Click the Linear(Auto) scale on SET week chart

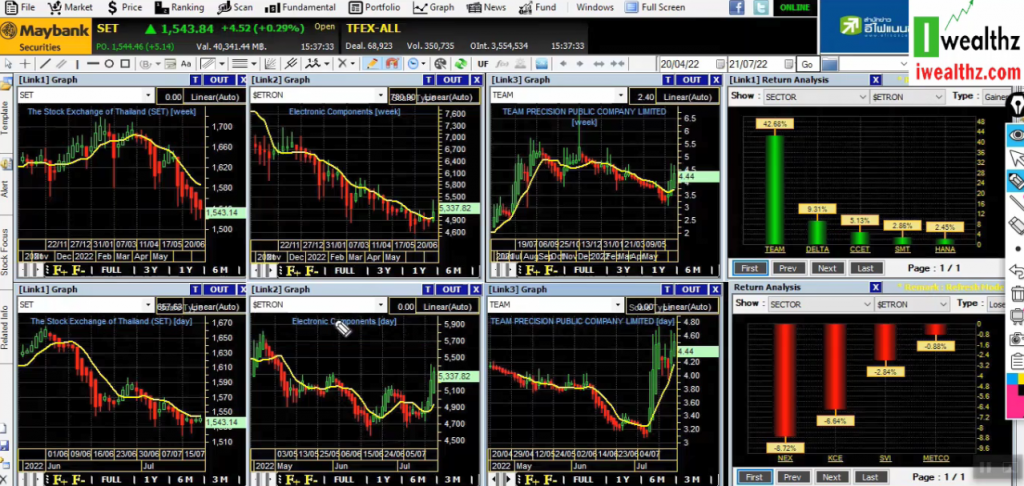coord(214,96)
